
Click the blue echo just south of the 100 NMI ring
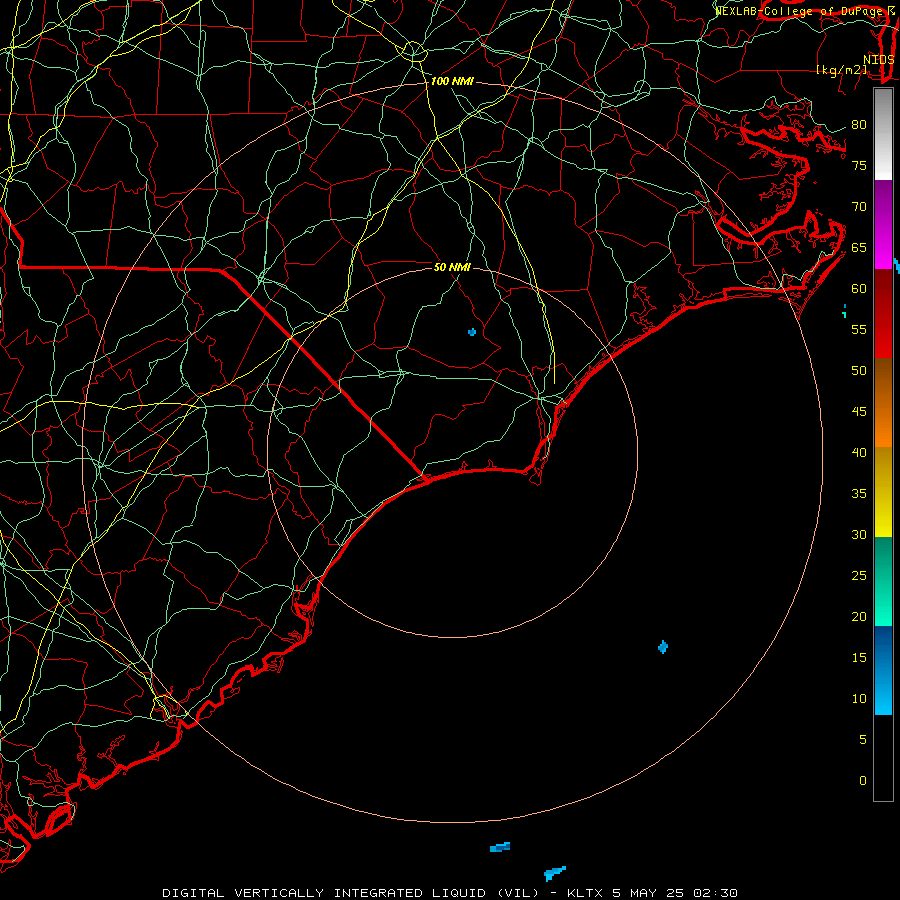pyautogui.click(x=500, y=847)
